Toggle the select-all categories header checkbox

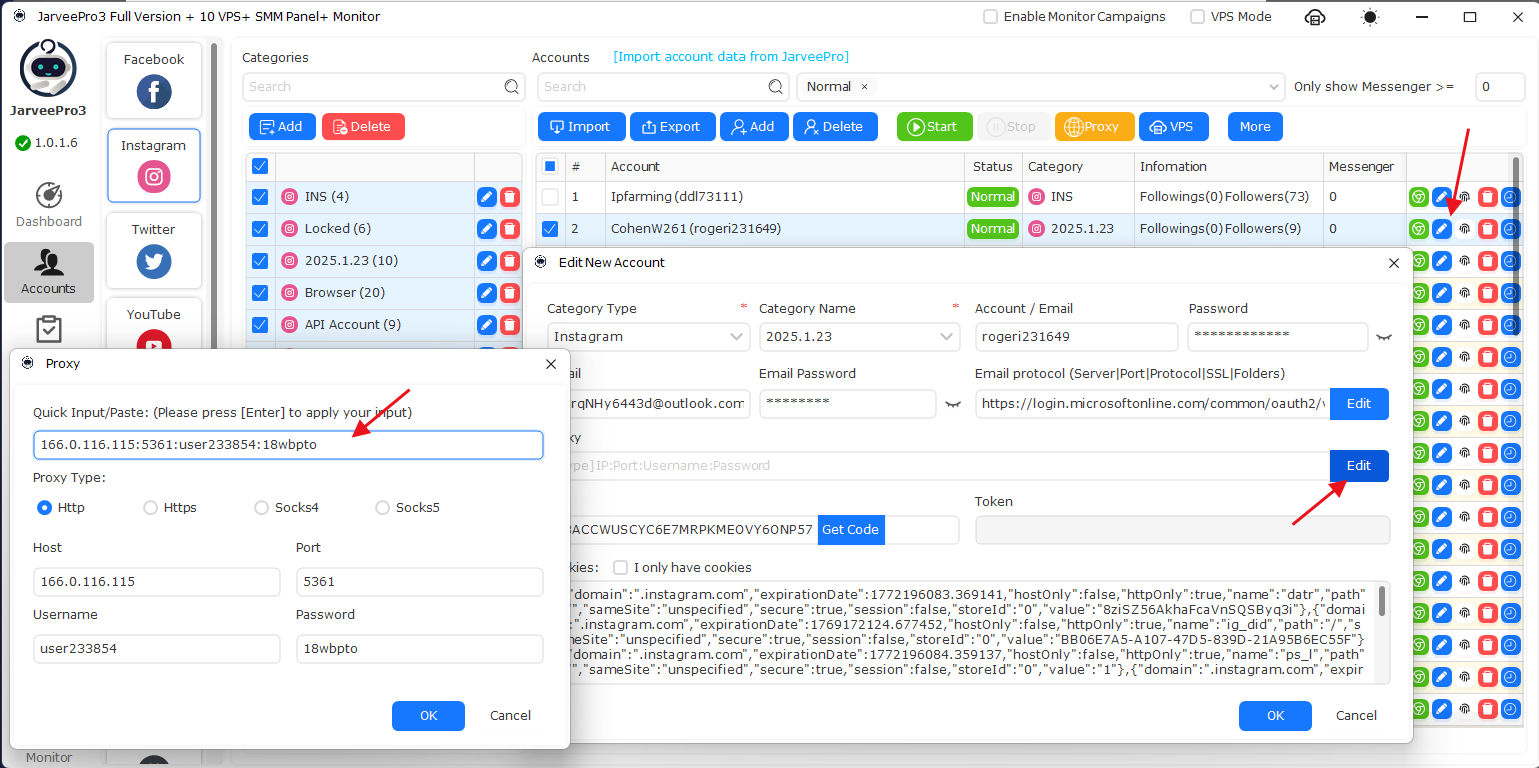260,166
